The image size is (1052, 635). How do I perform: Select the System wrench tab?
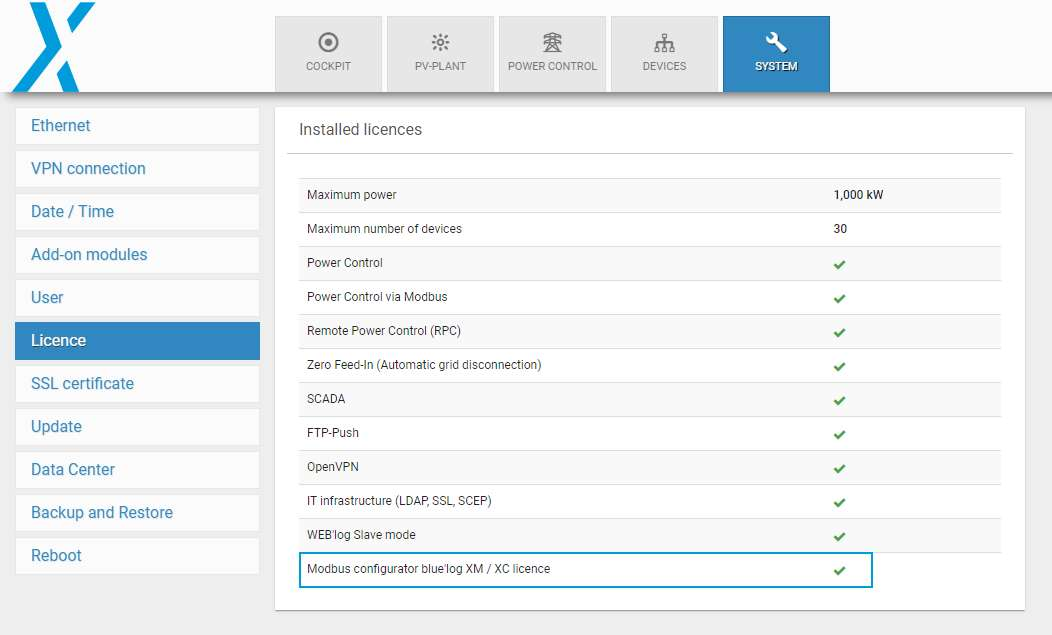tap(776, 54)
